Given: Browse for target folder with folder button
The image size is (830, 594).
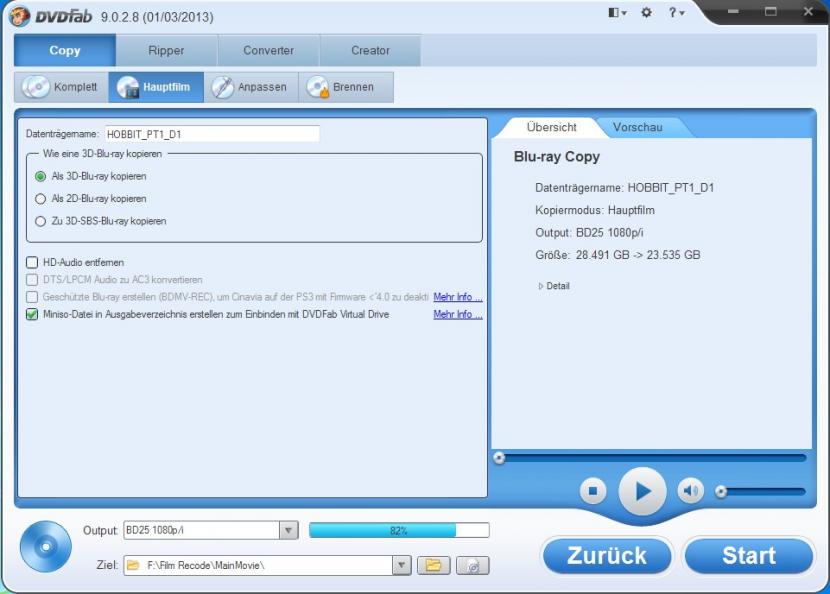Looking at the screenshot, I should point(434,565).
